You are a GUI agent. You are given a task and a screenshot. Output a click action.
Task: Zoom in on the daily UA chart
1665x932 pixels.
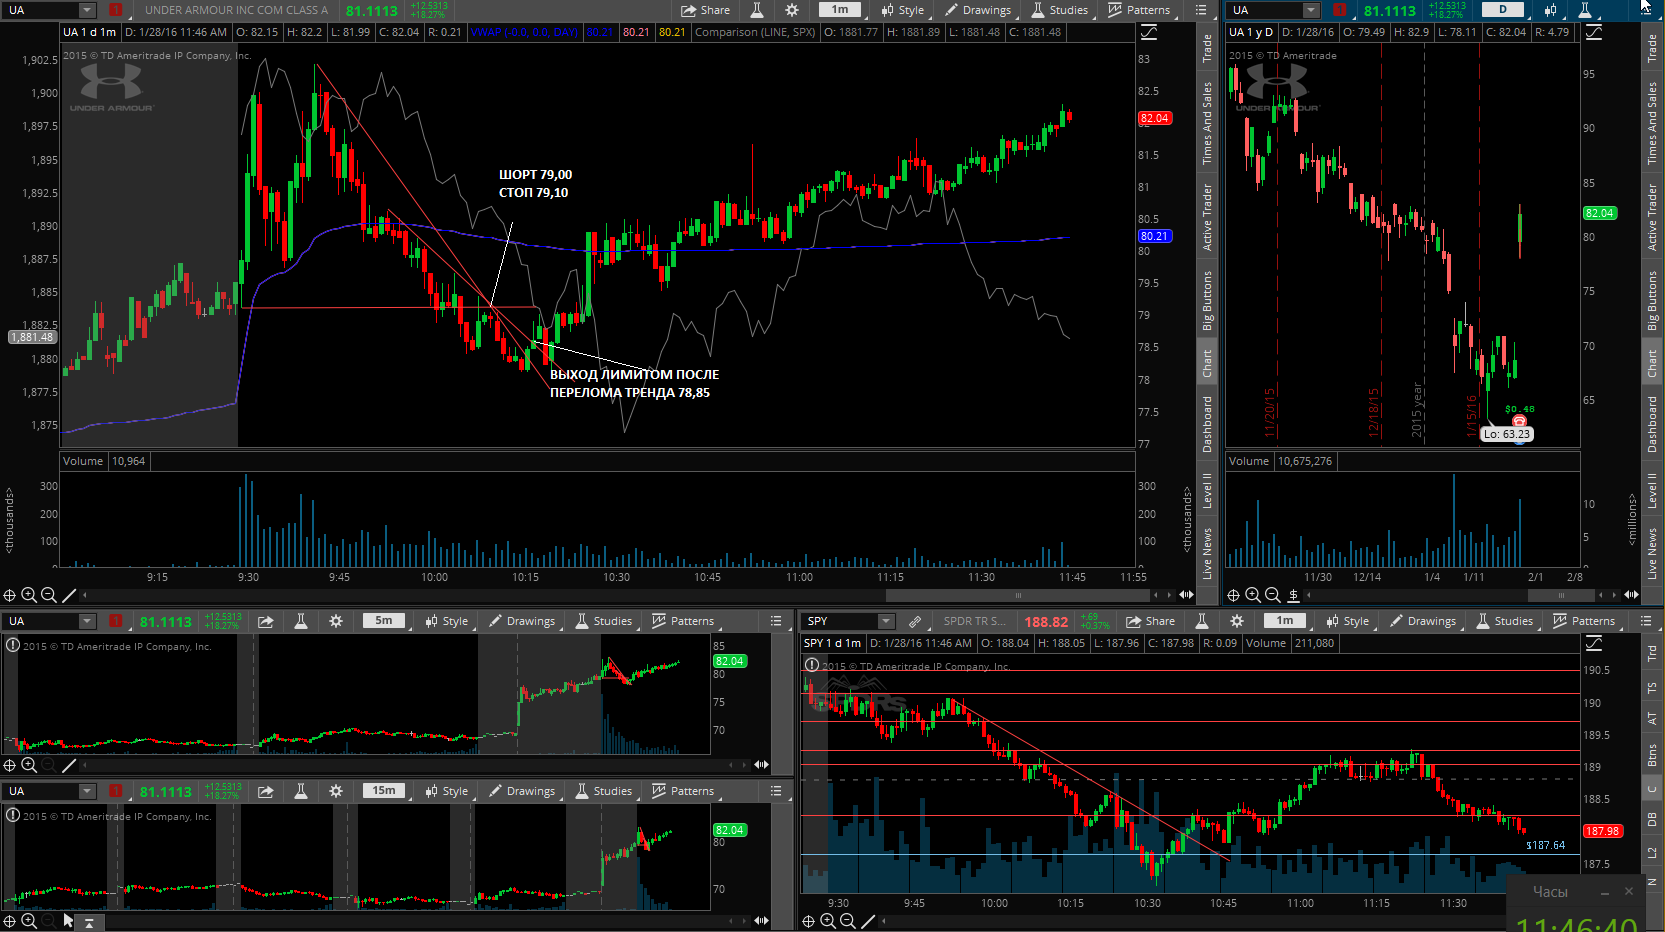(x=1253, y=595)
